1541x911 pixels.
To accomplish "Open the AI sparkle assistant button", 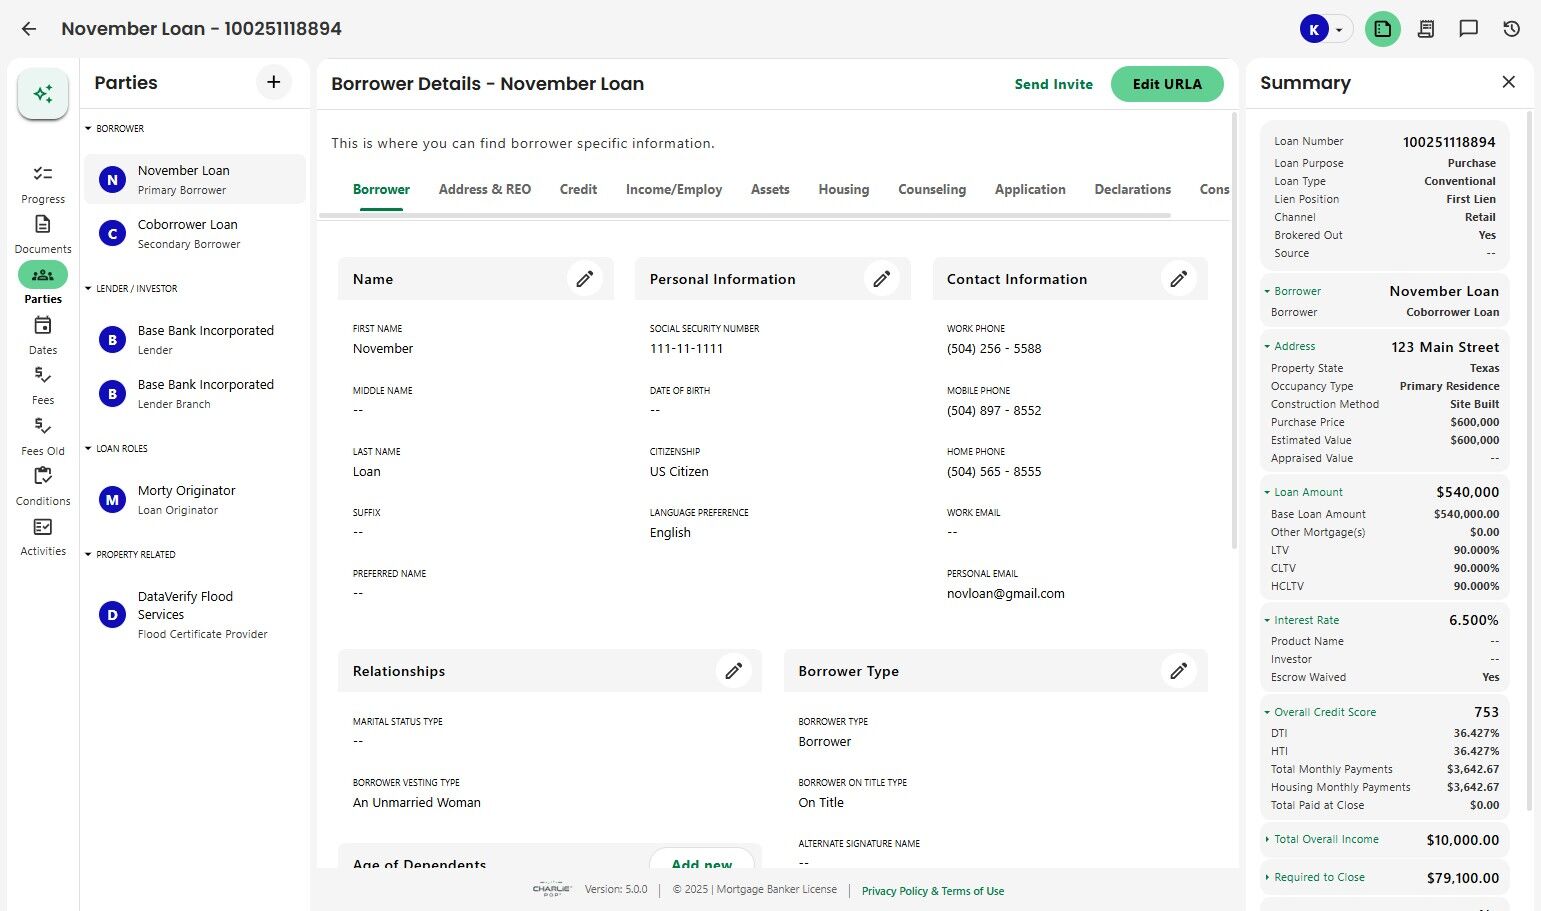I will point(43,94).
